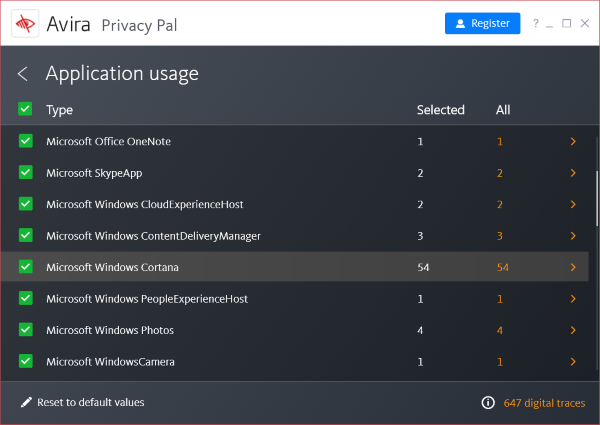Toggle the select-all checkbox beside Type
The image size is (600, 425).
[x=25, y=109]
